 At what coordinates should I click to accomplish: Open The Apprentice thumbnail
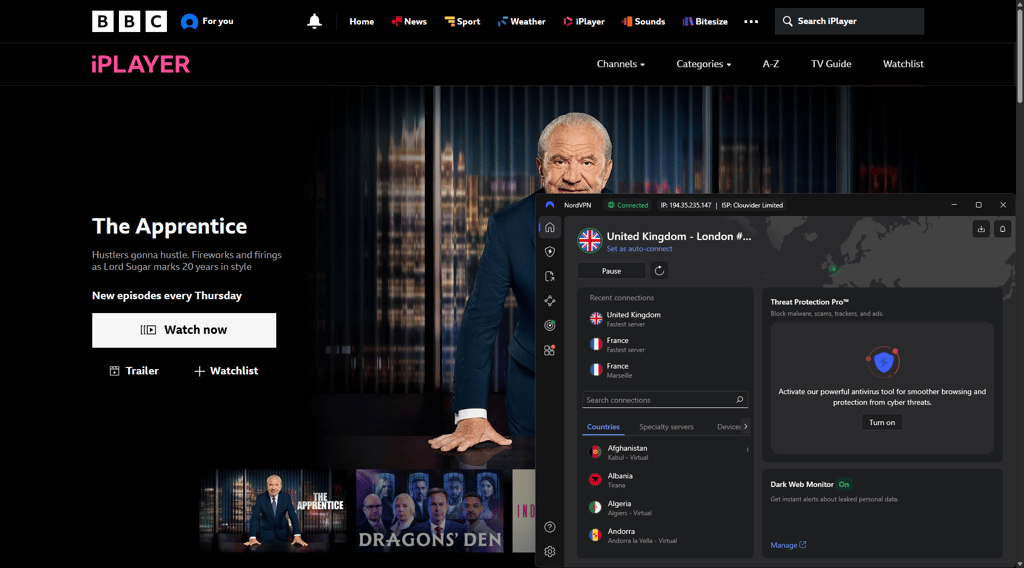(273, 511)
